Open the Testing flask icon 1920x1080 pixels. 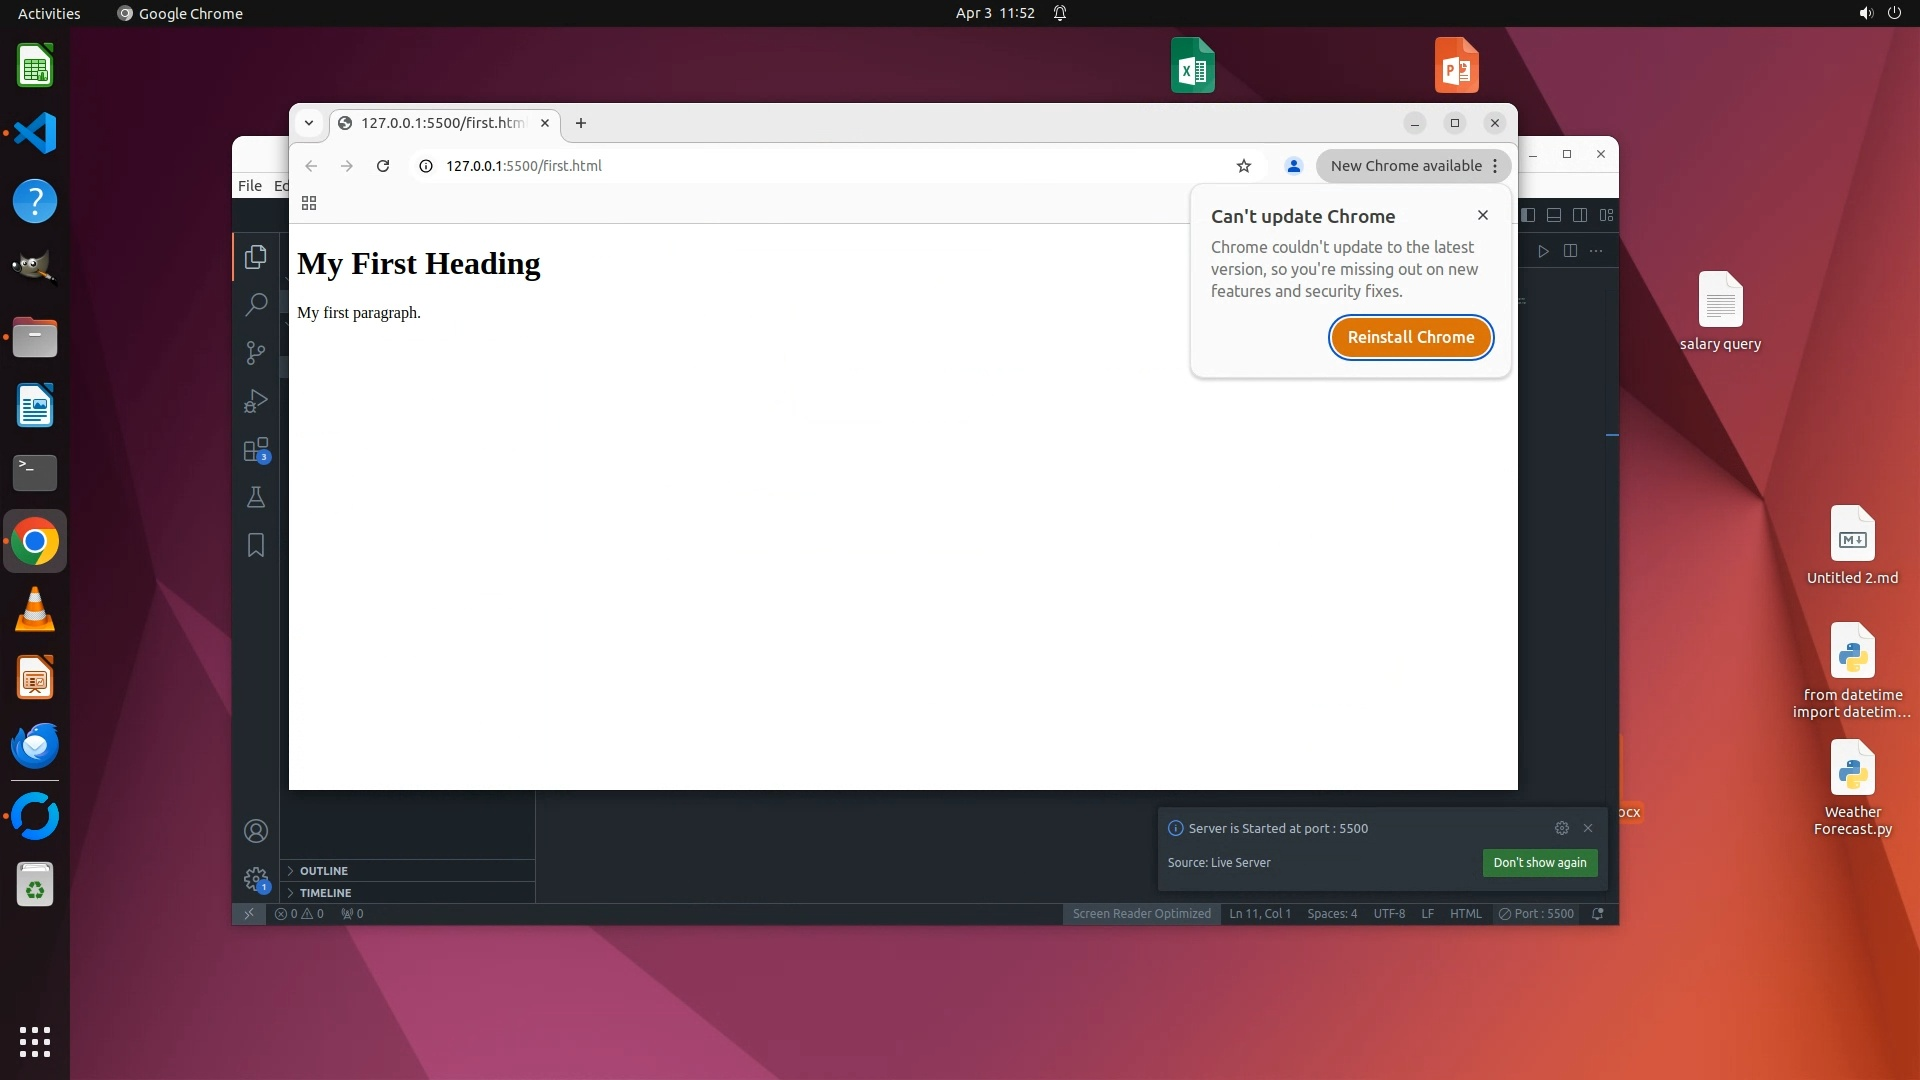tap(256, 497)
